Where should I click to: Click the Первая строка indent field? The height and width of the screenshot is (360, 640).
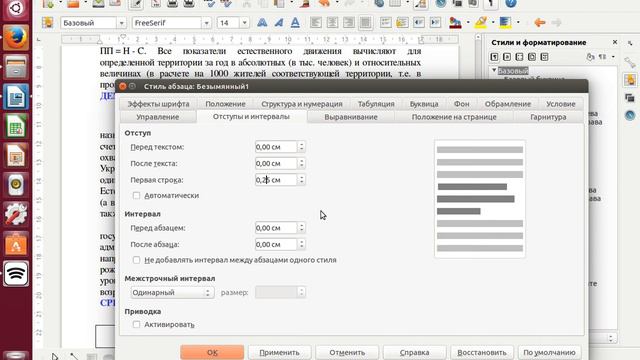[276, 180]
